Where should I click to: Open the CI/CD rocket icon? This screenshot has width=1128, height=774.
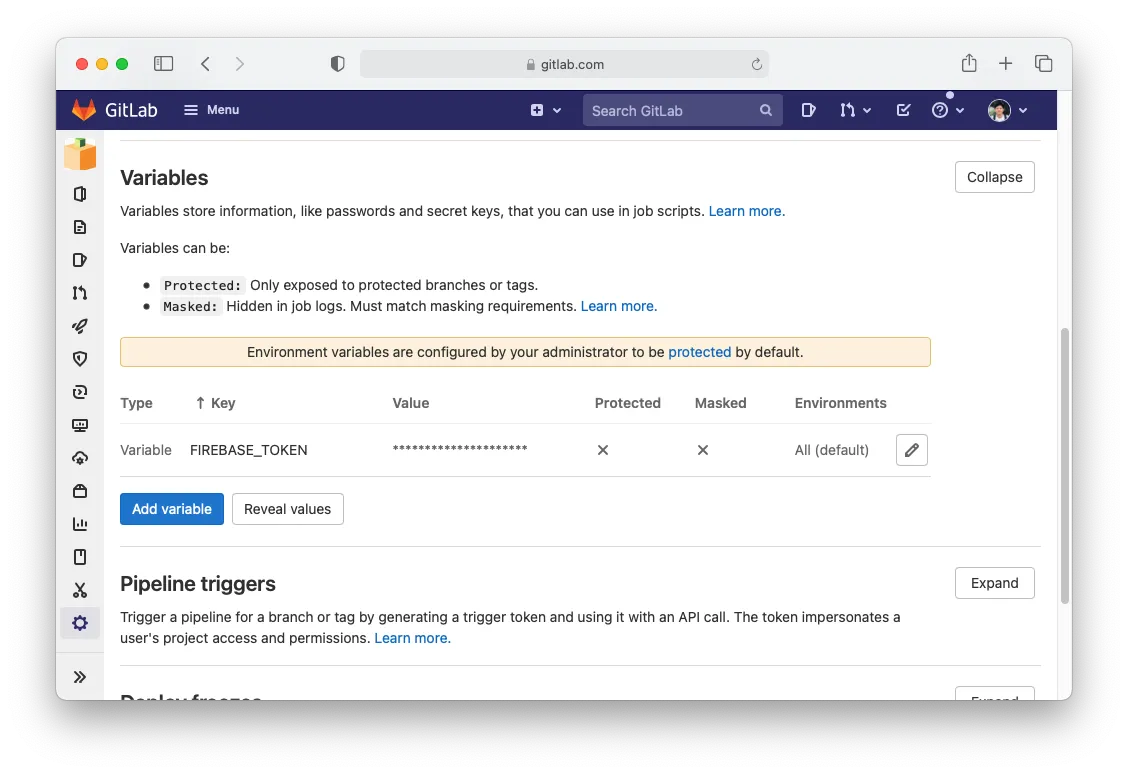(x=80, y=326)
